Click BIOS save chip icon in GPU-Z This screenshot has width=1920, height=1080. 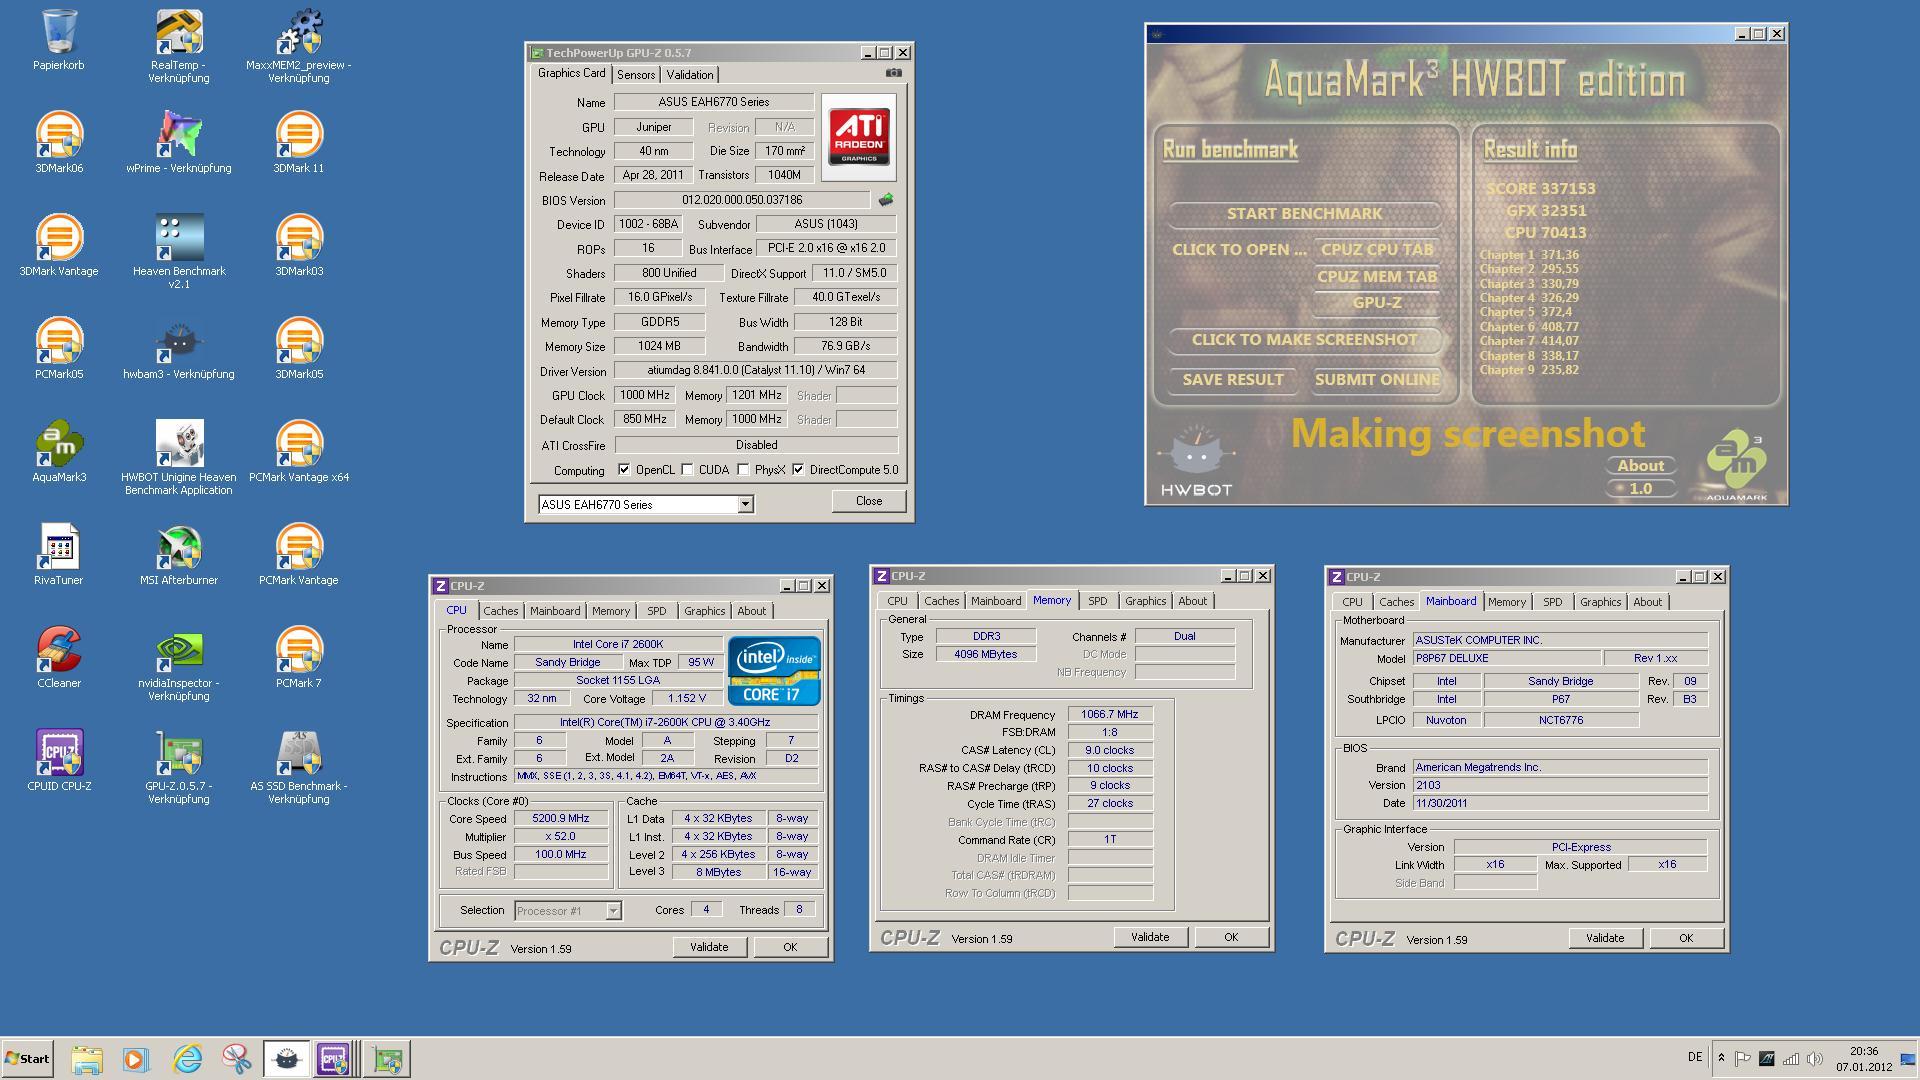point(885,200)
